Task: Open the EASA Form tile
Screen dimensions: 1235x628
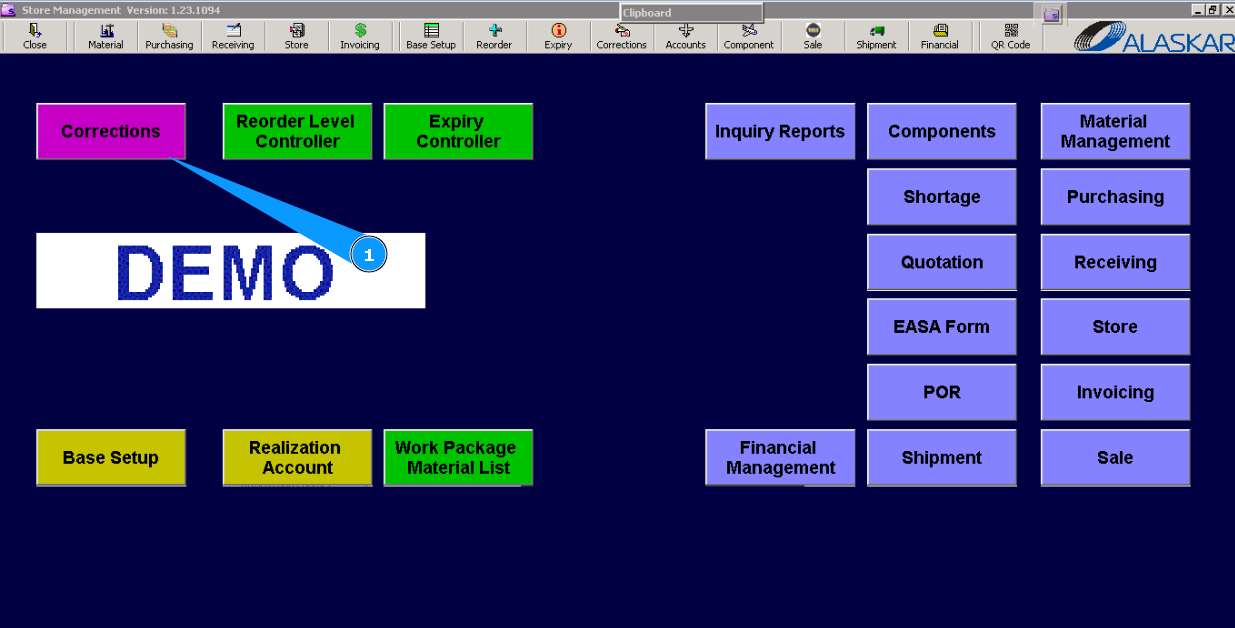Action: 942,327
